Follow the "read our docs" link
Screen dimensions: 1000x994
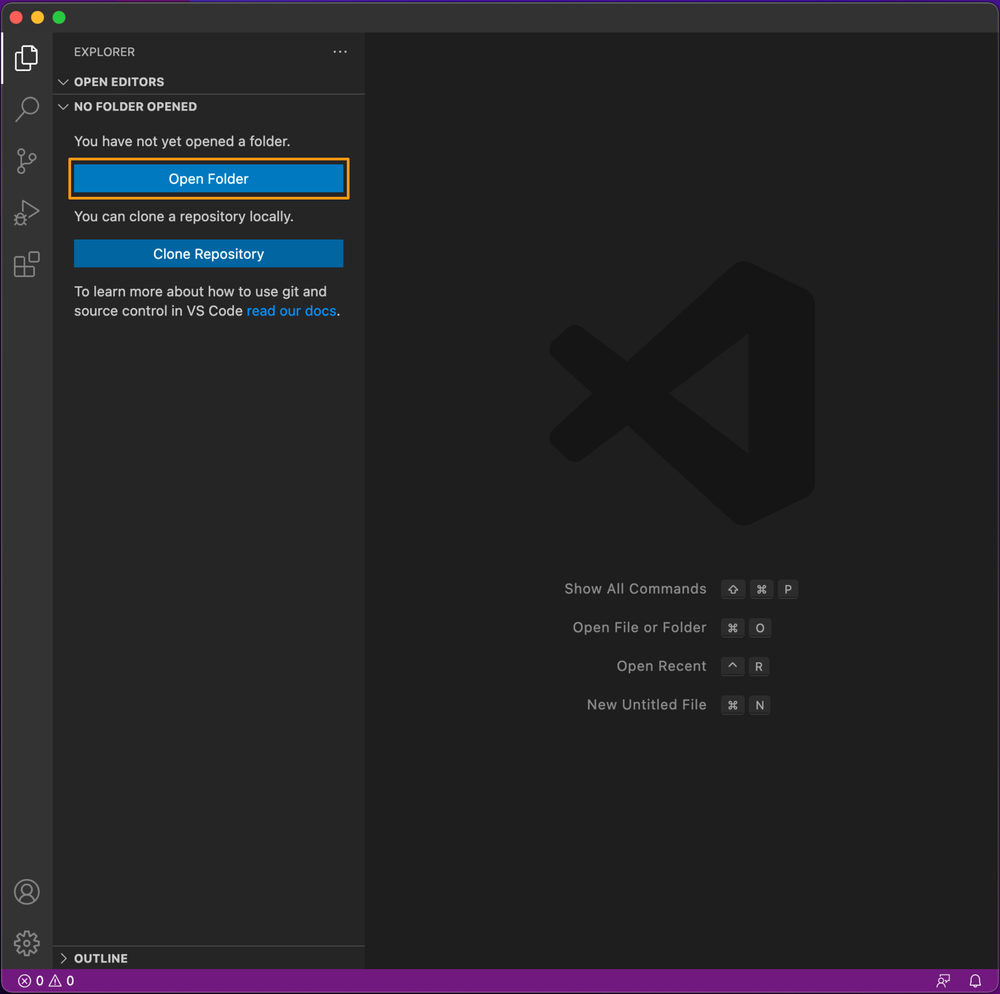pos(291,311)
